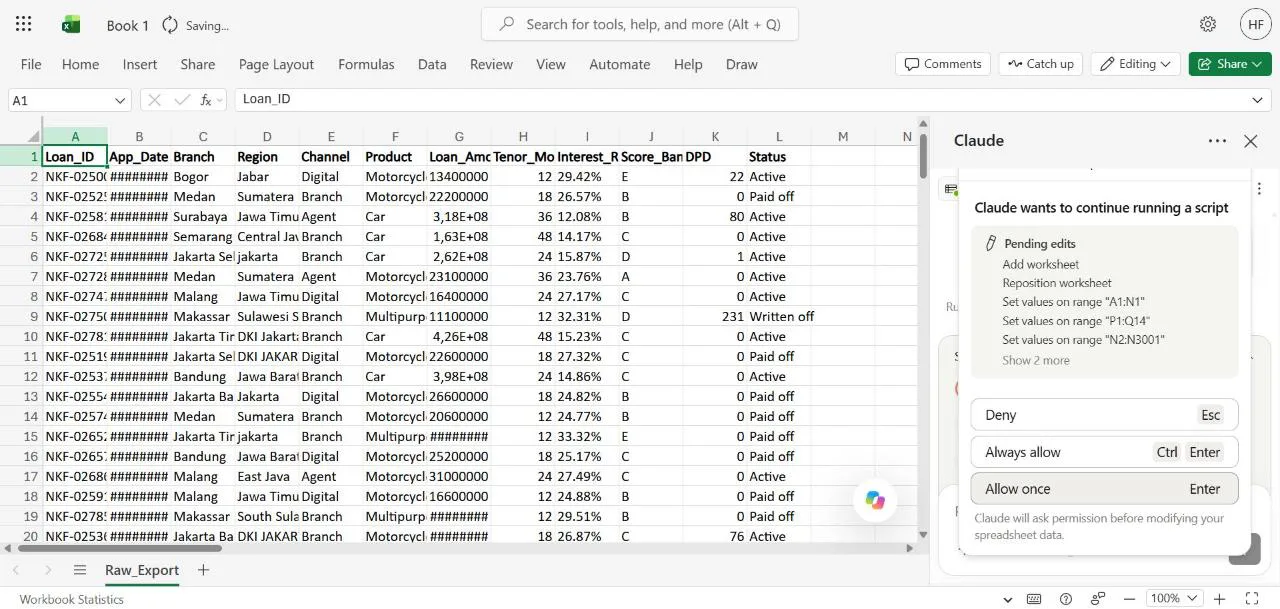Open the all sheets list icon
Screen dimensions: 1280x609
(80, 570)
